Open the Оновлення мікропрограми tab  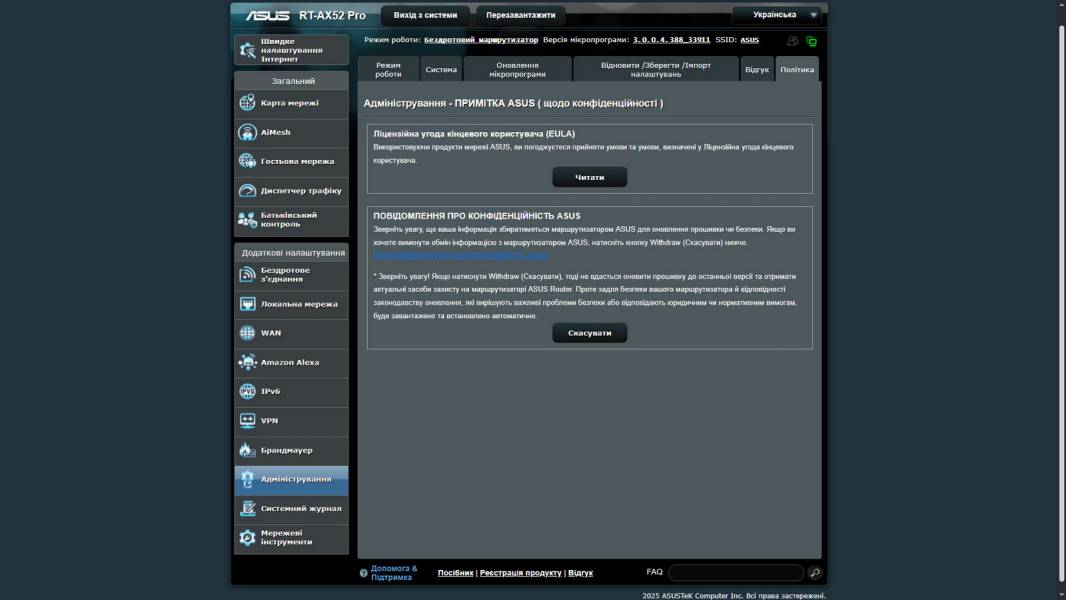(517, 69)
